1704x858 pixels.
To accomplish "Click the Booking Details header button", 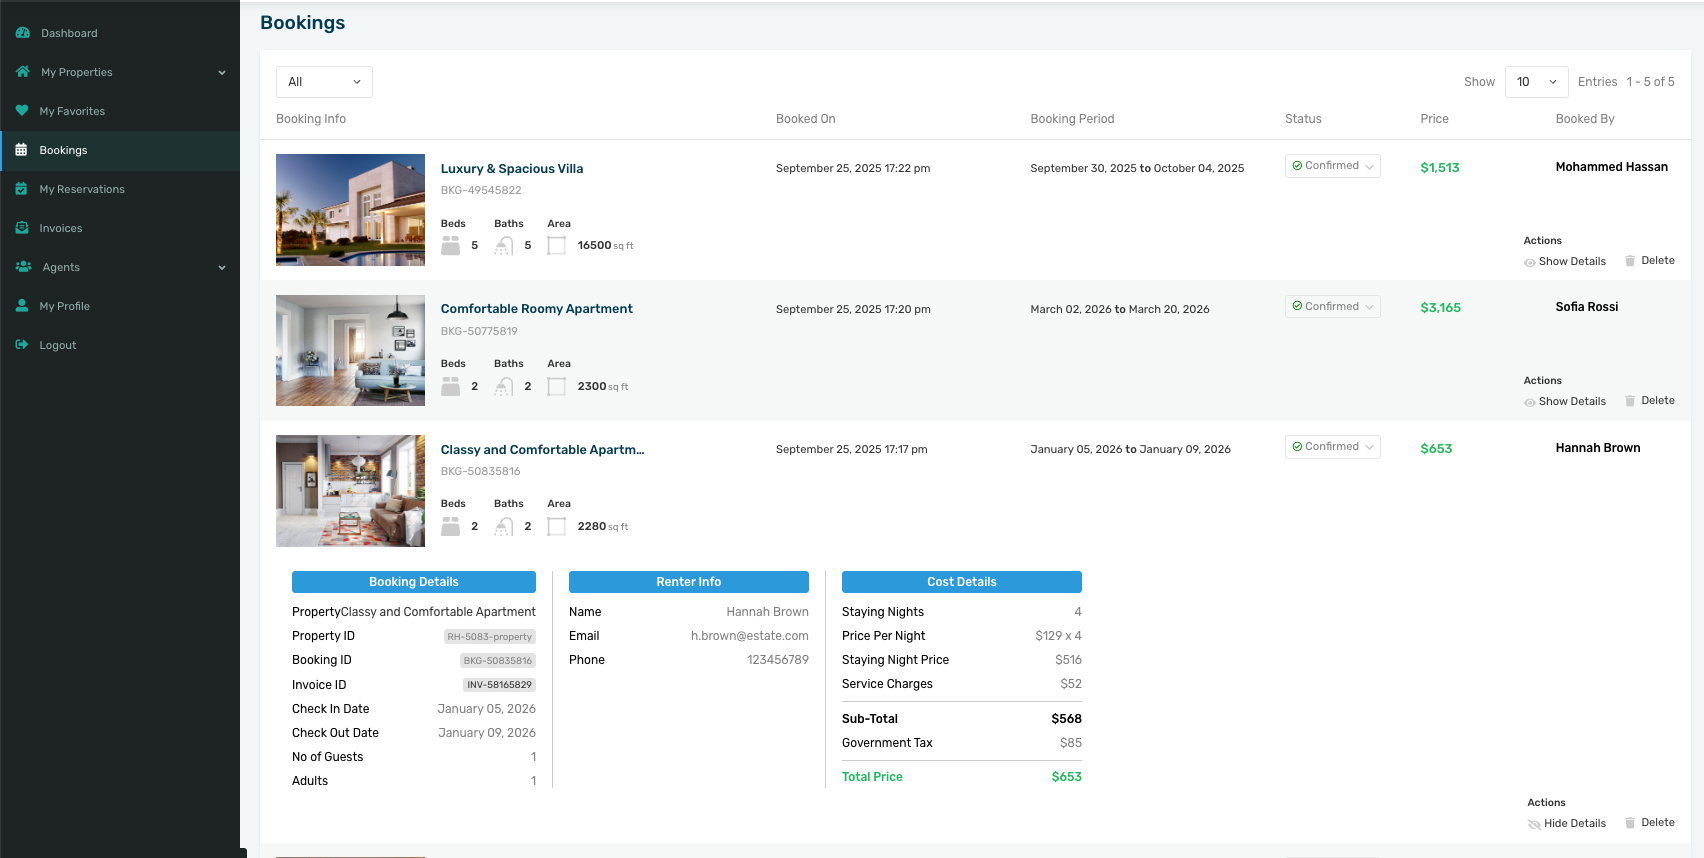I will point(414,582).
